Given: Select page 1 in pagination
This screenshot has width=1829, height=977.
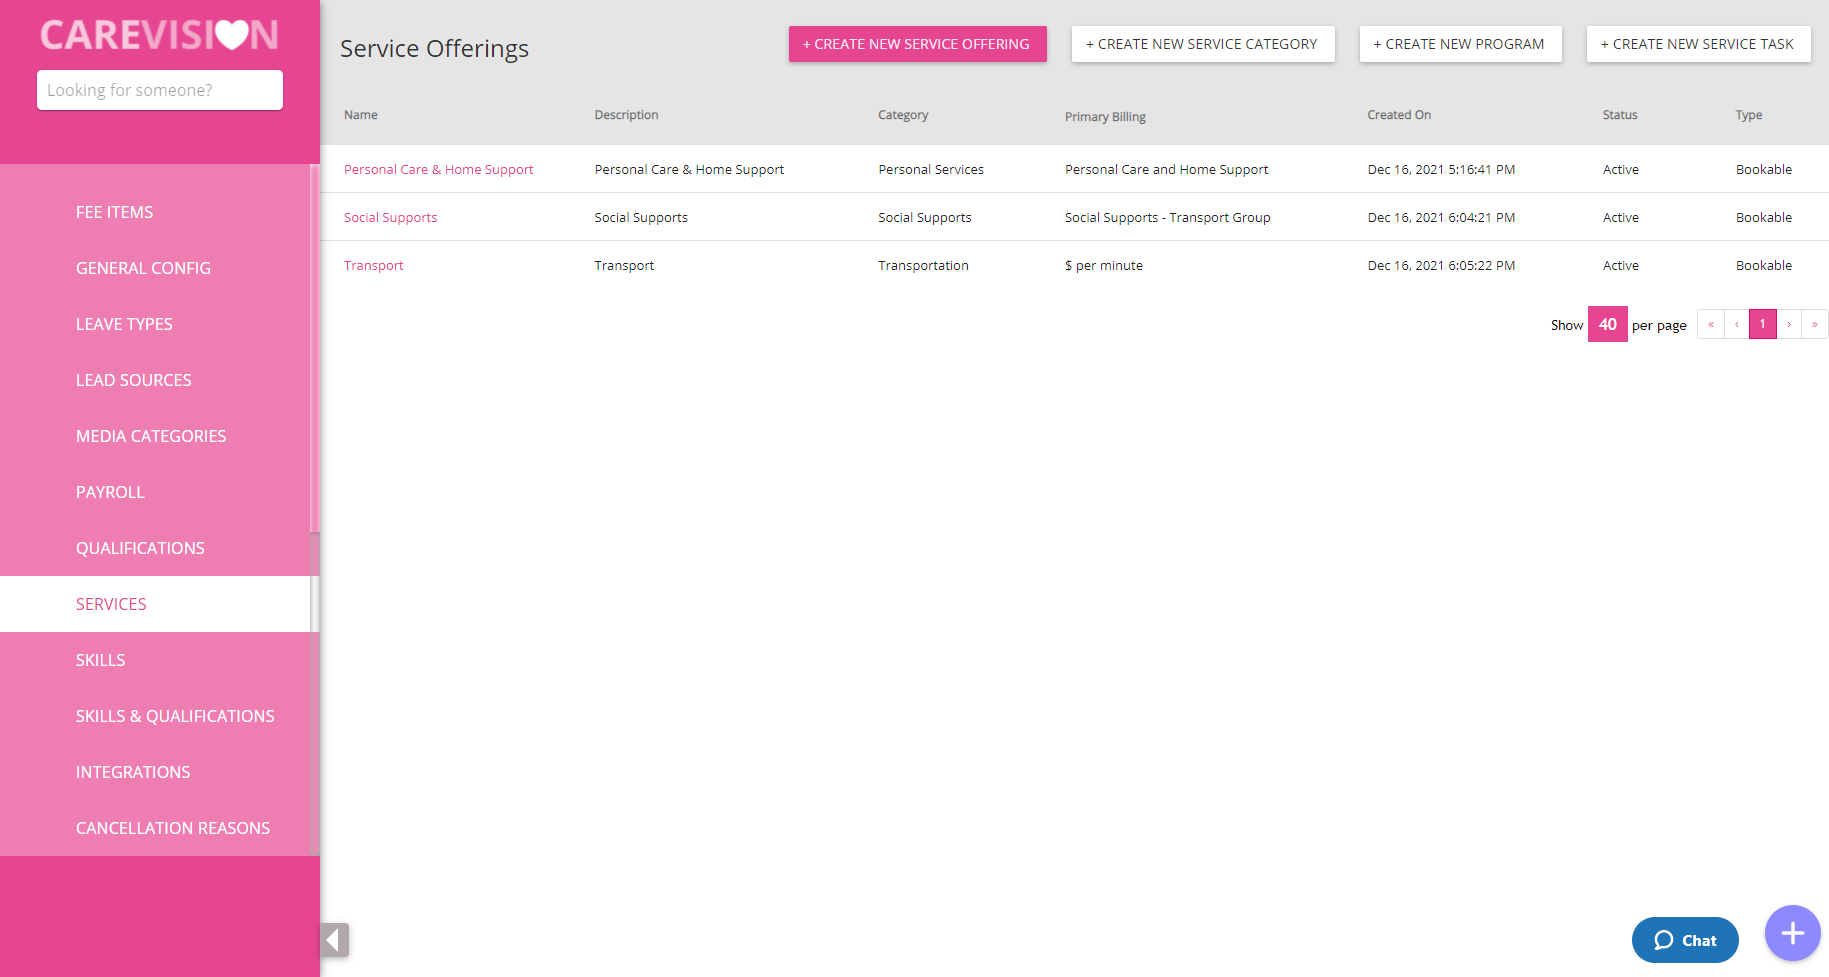Looking at the screenshot, I should pos(1762,324).
